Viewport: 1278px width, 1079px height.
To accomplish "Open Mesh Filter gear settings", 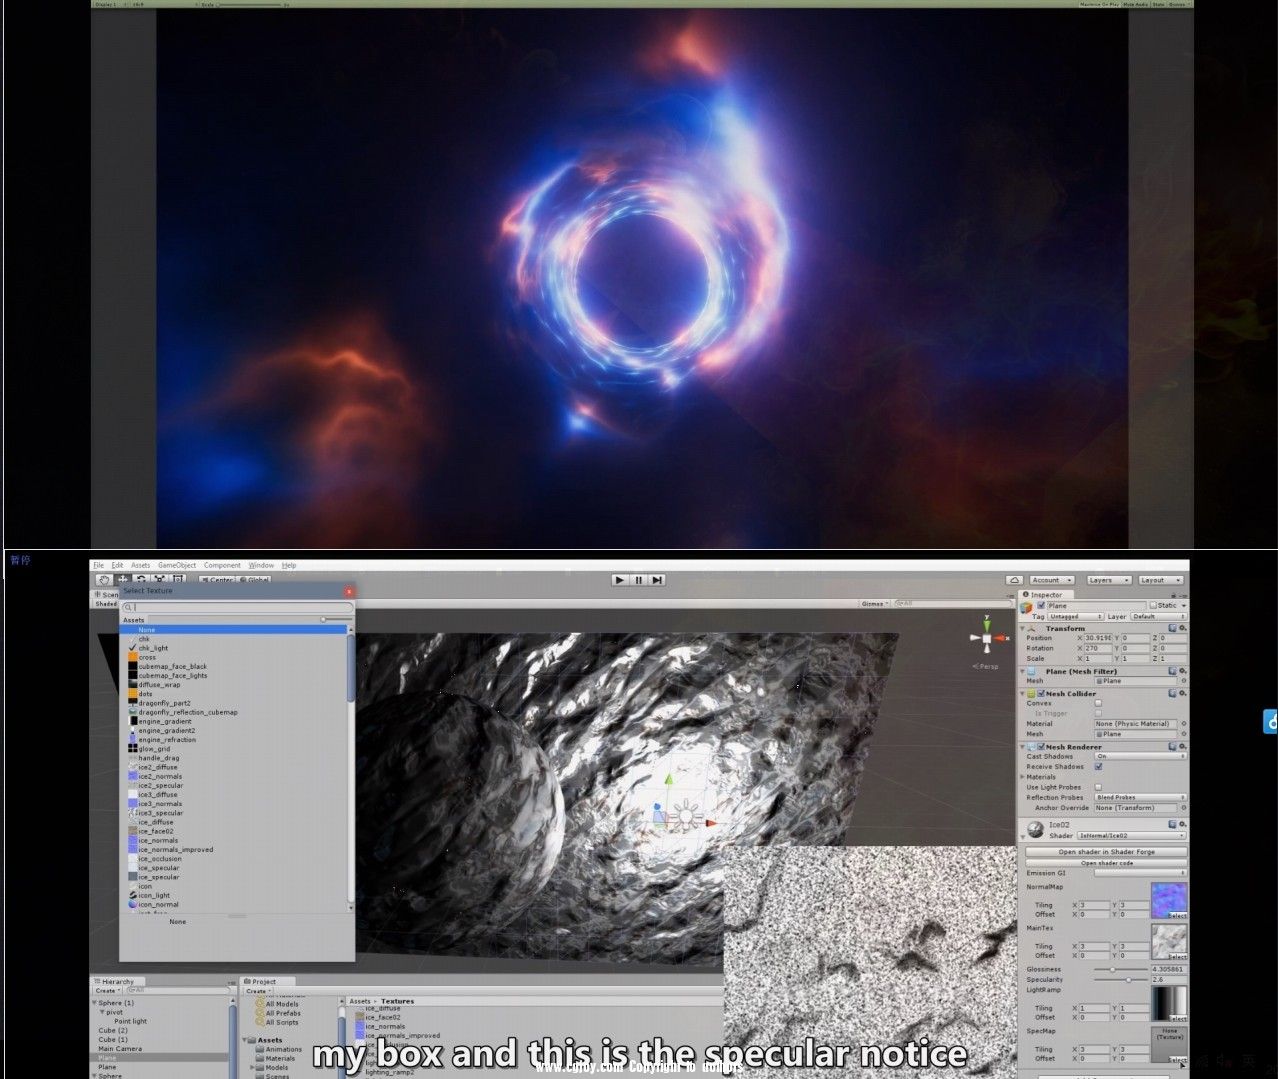I will [1183, 671].
